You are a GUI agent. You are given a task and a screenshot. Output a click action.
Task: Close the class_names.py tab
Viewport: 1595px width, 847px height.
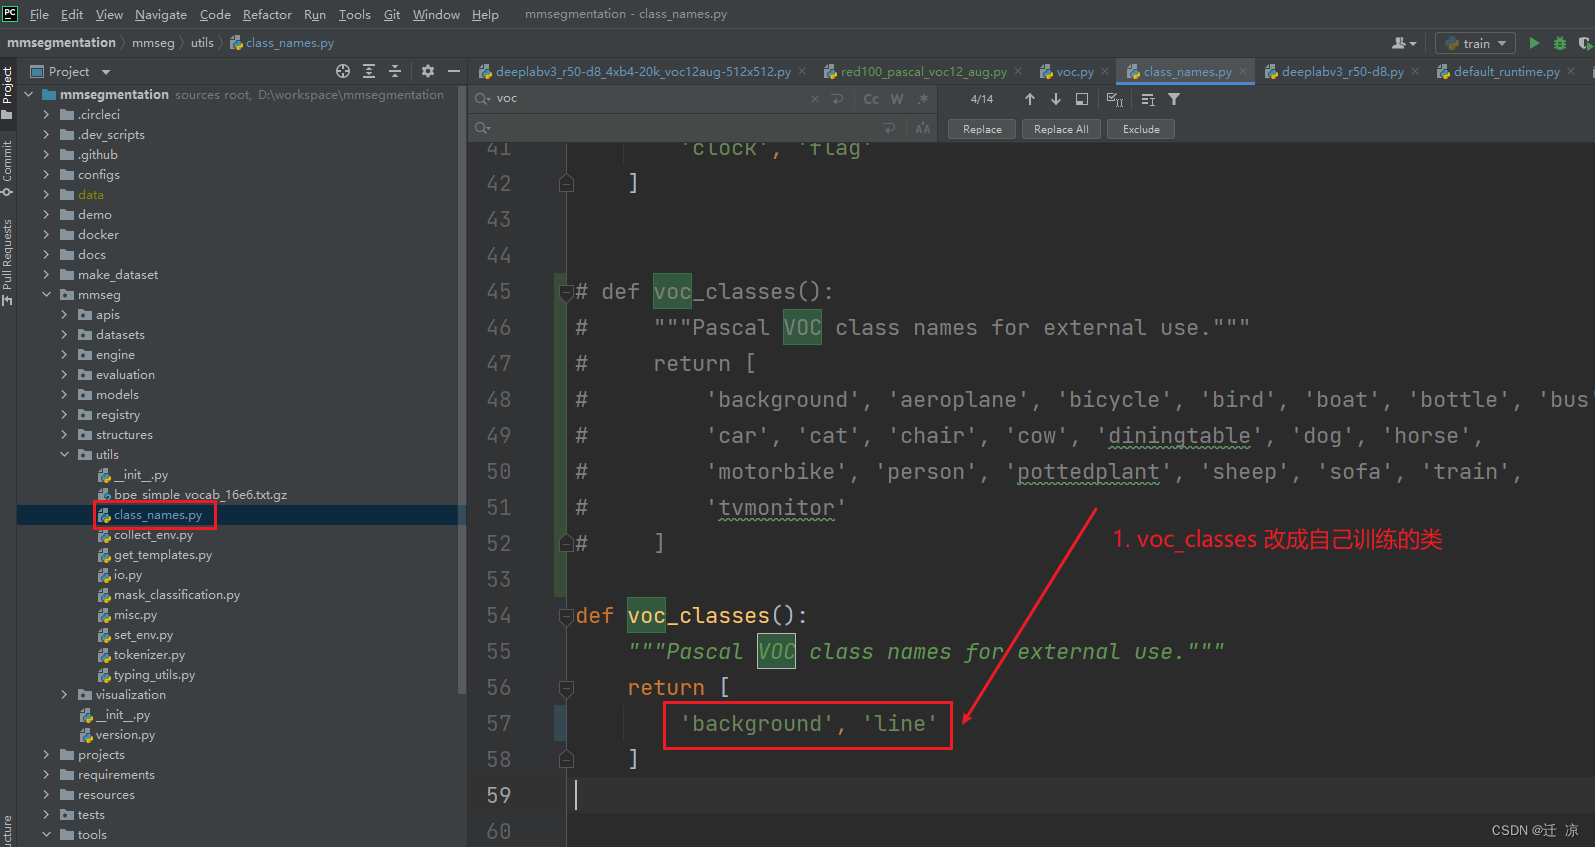coord(1243,71)
